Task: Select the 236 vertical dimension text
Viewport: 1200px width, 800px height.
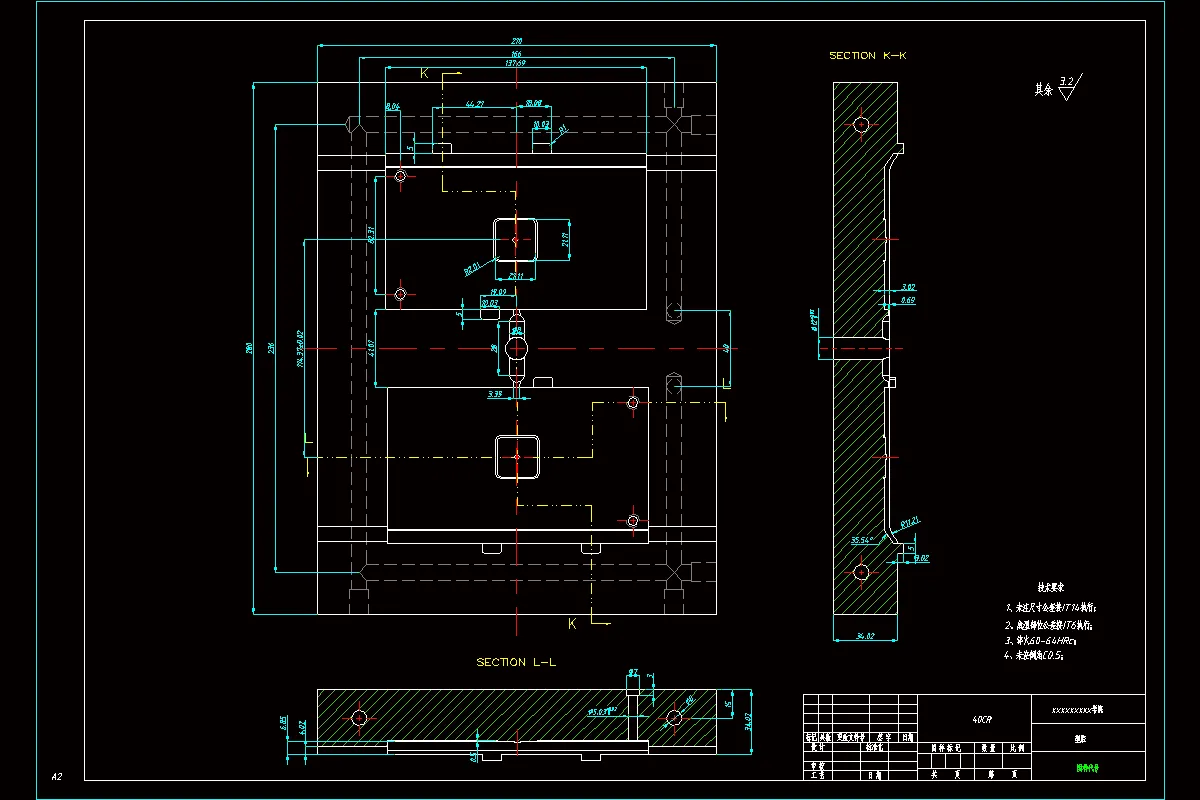Action: point(271,348)
